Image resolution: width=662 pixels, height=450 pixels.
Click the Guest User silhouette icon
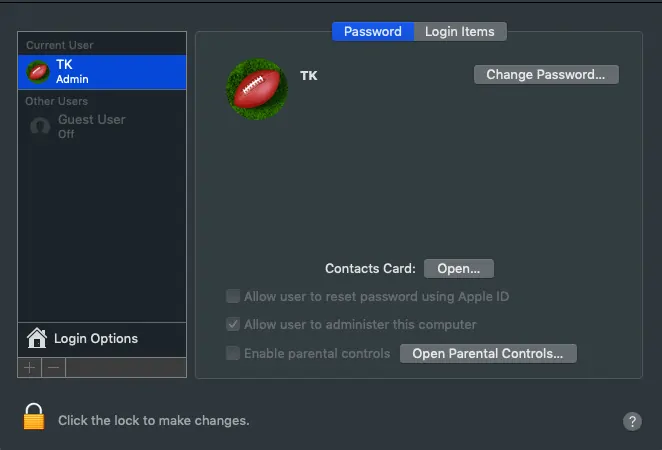[39, 127]
